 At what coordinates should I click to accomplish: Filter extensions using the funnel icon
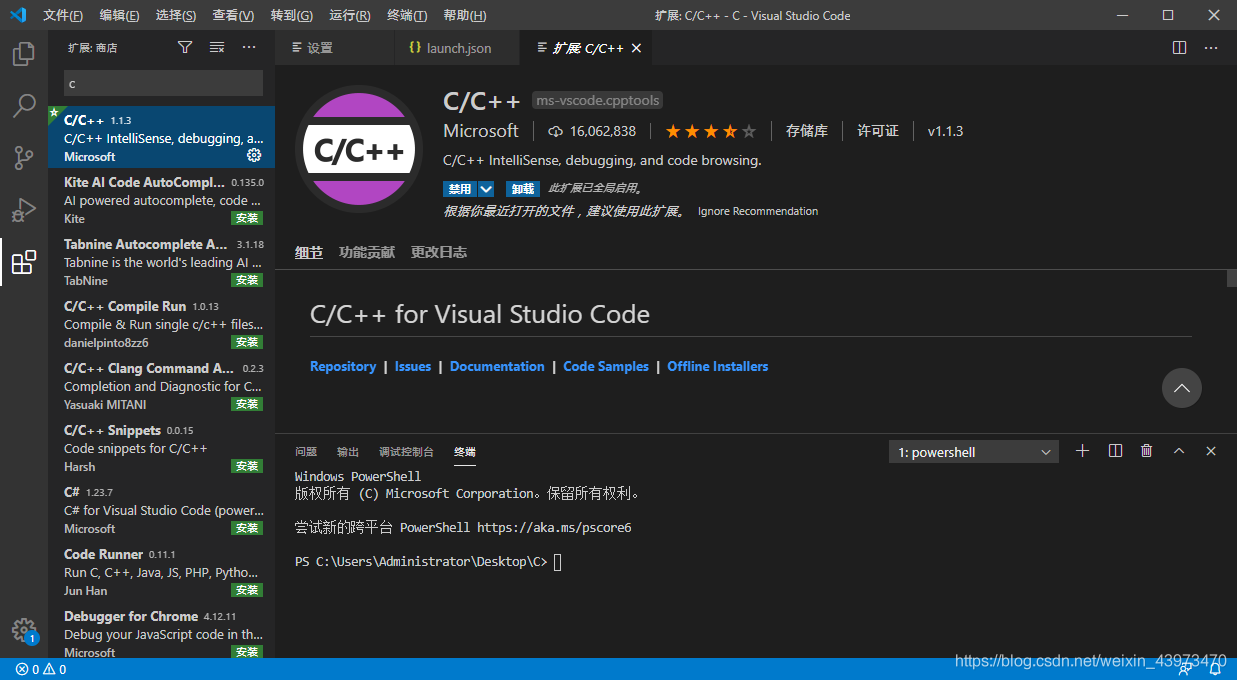click(185, 47)
